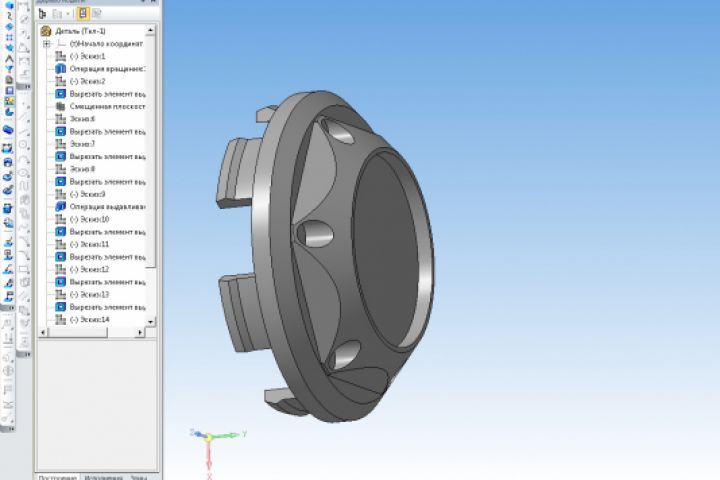The image size is (720, 480).
Task: Open the Spatial Curves panel icon
Action: [8, 16]
